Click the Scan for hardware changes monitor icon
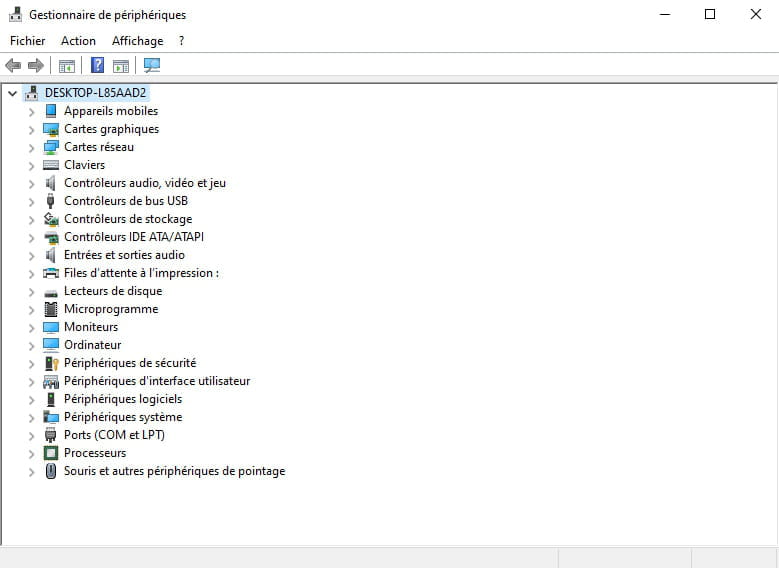Screen dimensions: 779x568 (x=152, y=65)
